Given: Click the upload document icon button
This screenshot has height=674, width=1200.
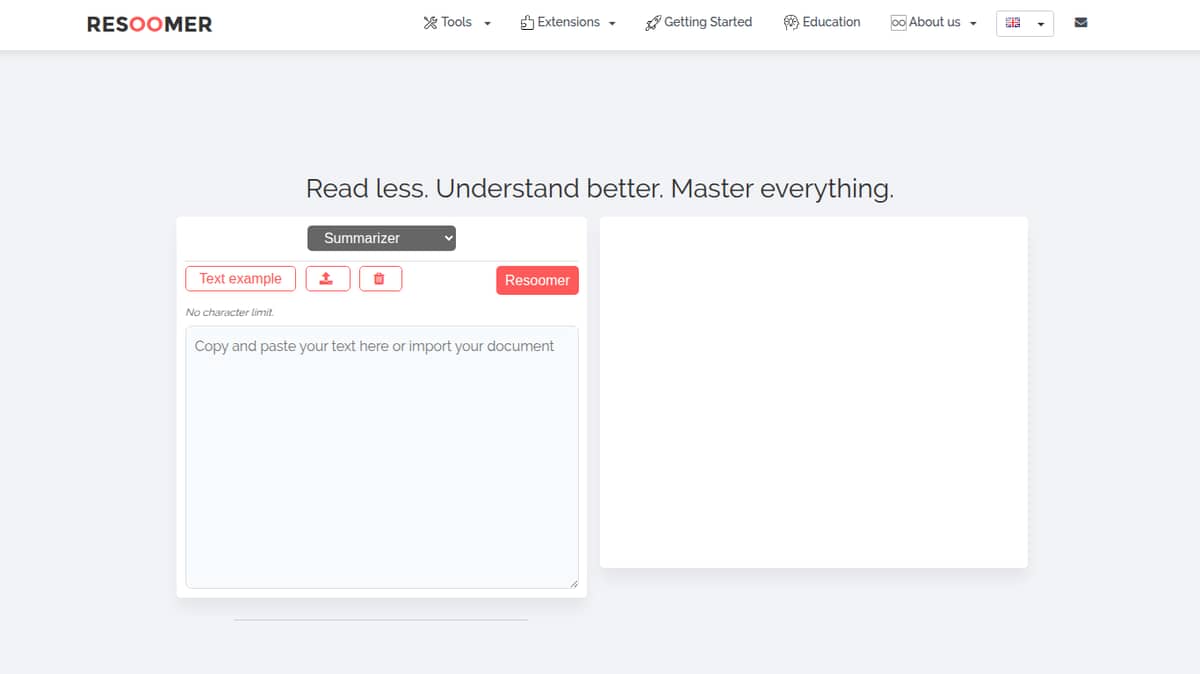Looking at the screenshot, I should (x=327, y=279).
